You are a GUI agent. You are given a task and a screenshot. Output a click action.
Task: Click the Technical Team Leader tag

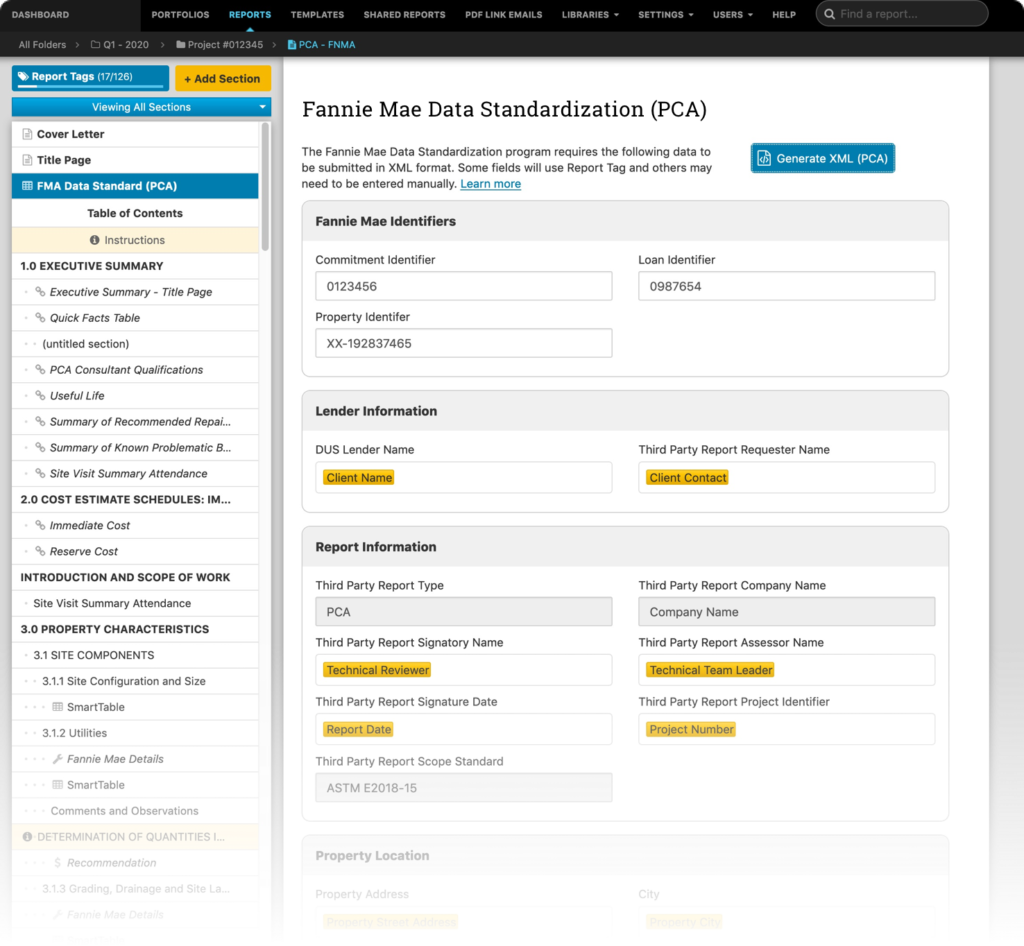711,670
